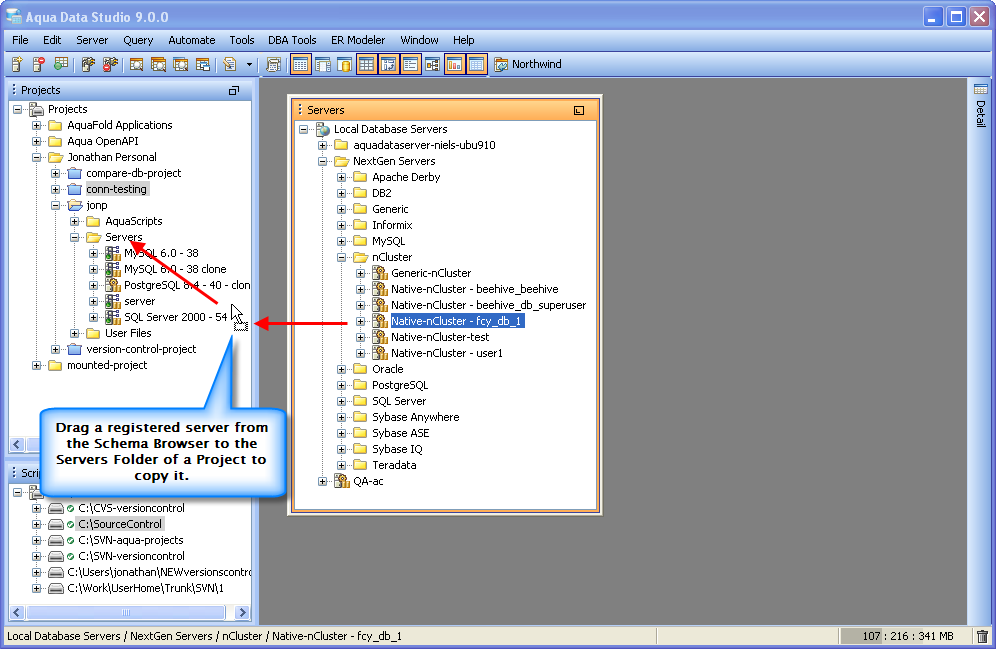Toggle the bar chart view button
Screen dimensions: 996x649
[454, 64]
